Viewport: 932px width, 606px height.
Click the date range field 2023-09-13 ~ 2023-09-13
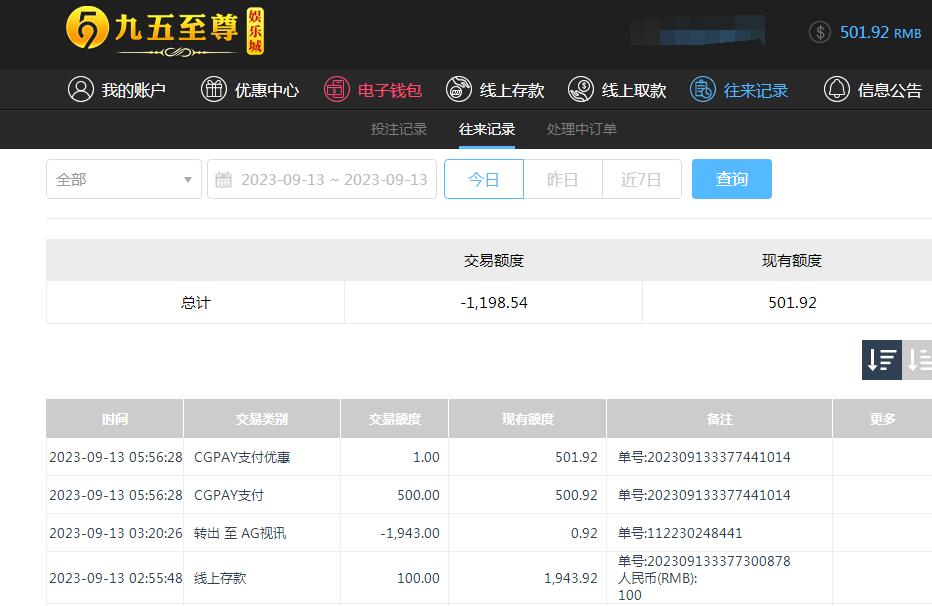tap(322, 179)
